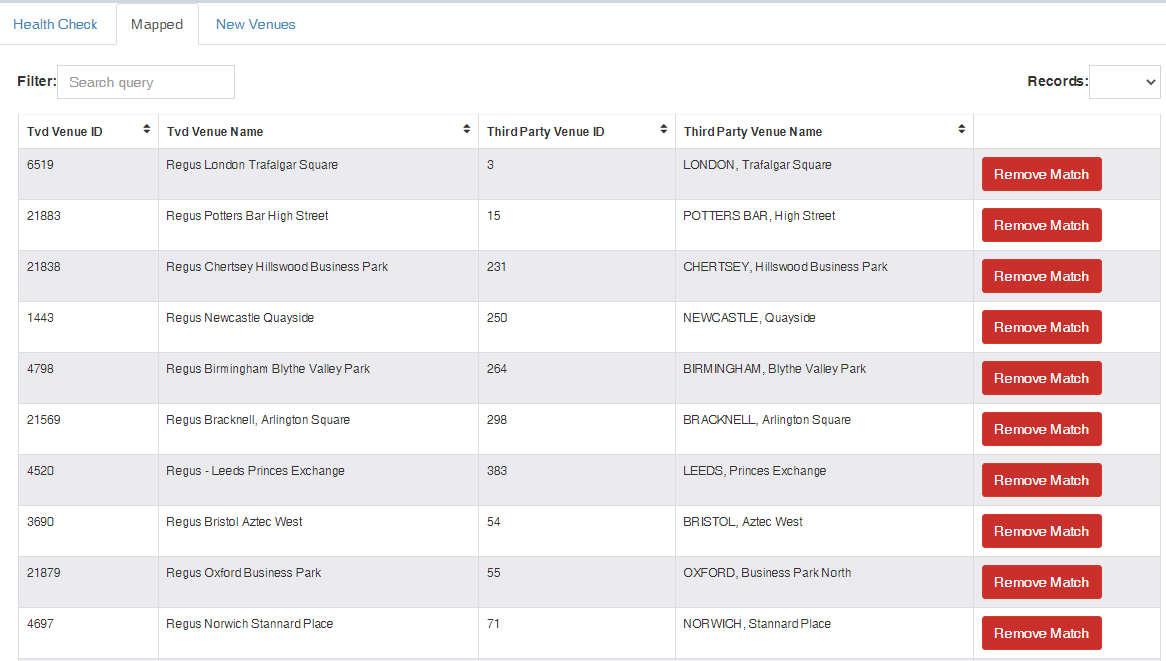This screenshot has height=661, width=1166.
Task: Click the Third Party Venue Name header text
Action: tap(753, 132)
